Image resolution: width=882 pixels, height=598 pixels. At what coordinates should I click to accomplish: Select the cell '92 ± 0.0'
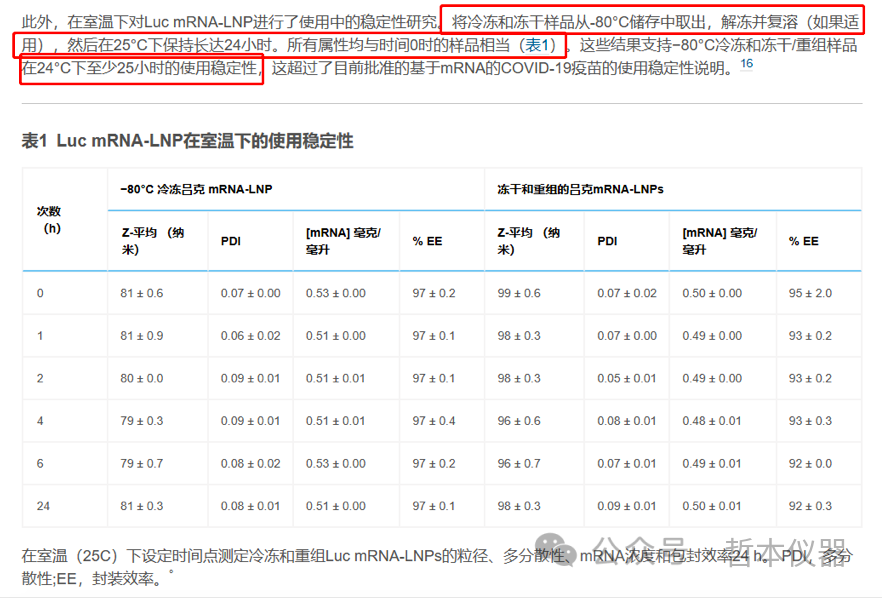(810, 464)
